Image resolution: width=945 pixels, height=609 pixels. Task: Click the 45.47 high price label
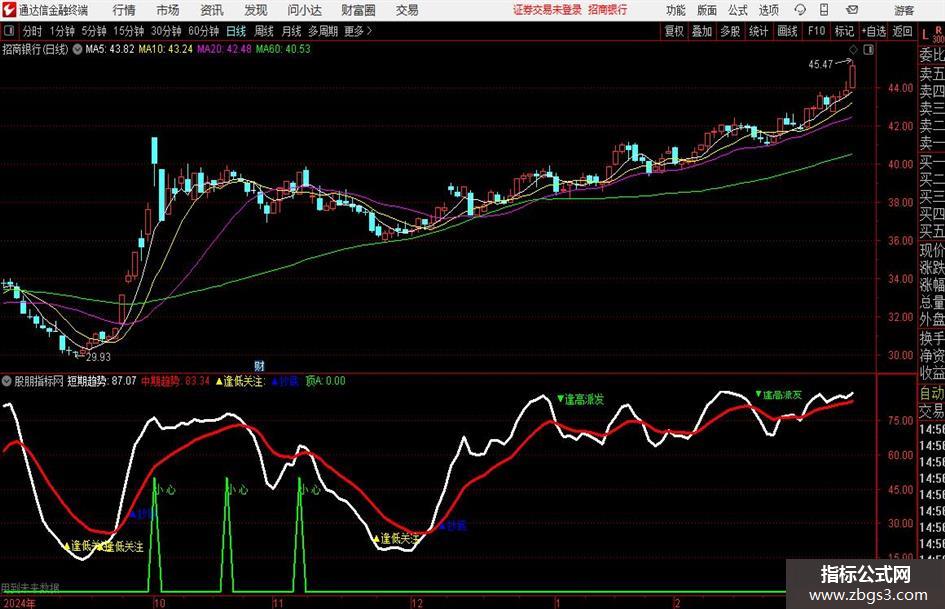tap(821, 65)
